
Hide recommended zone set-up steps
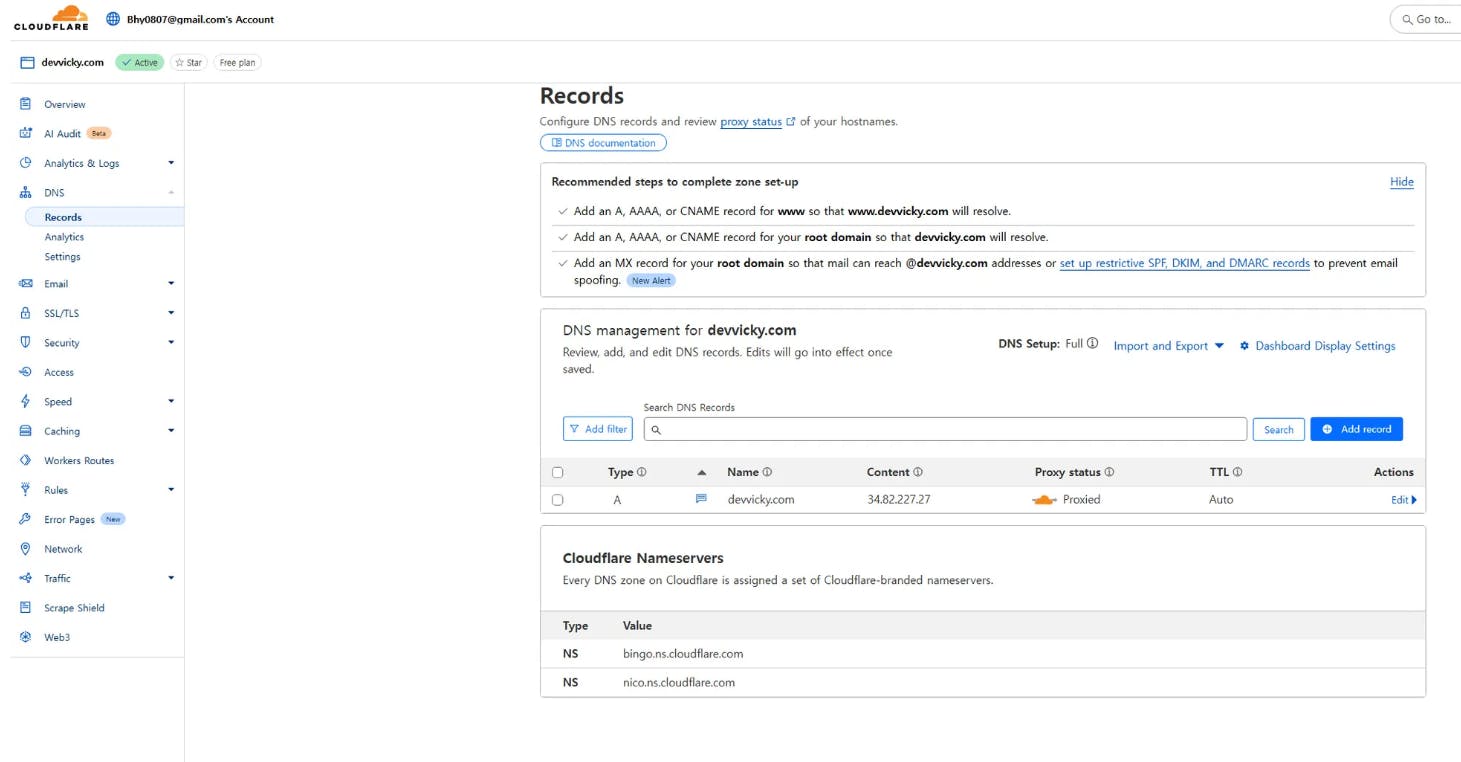[1401, 182]
